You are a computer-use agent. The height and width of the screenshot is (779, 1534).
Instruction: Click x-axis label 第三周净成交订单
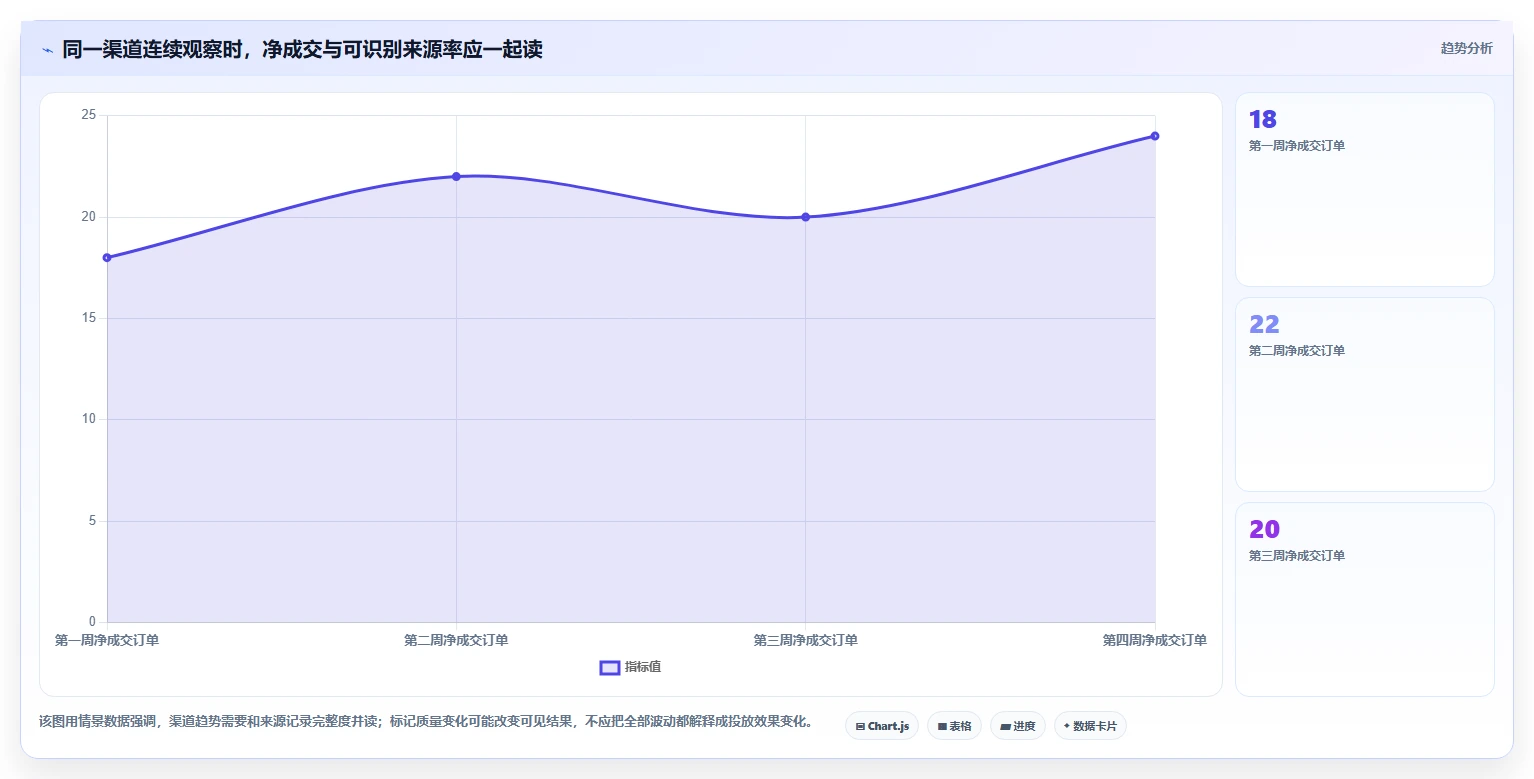805,641
